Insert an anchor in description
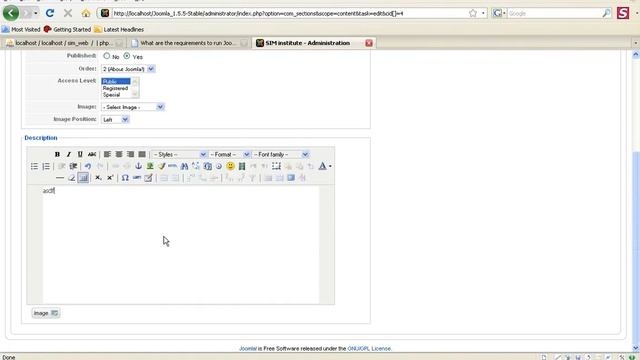The height and width of the screenshot is (360, 640). point(138,166)
